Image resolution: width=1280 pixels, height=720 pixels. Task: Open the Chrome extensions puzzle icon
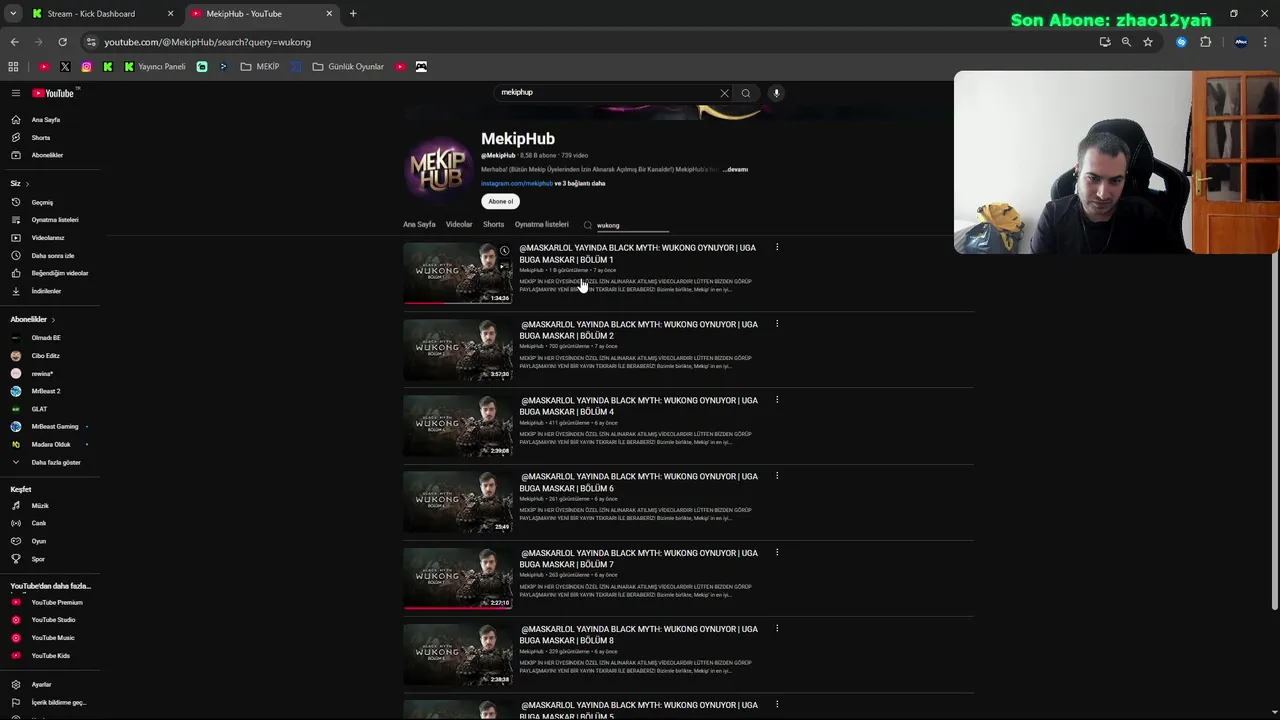coord(1205,42)
